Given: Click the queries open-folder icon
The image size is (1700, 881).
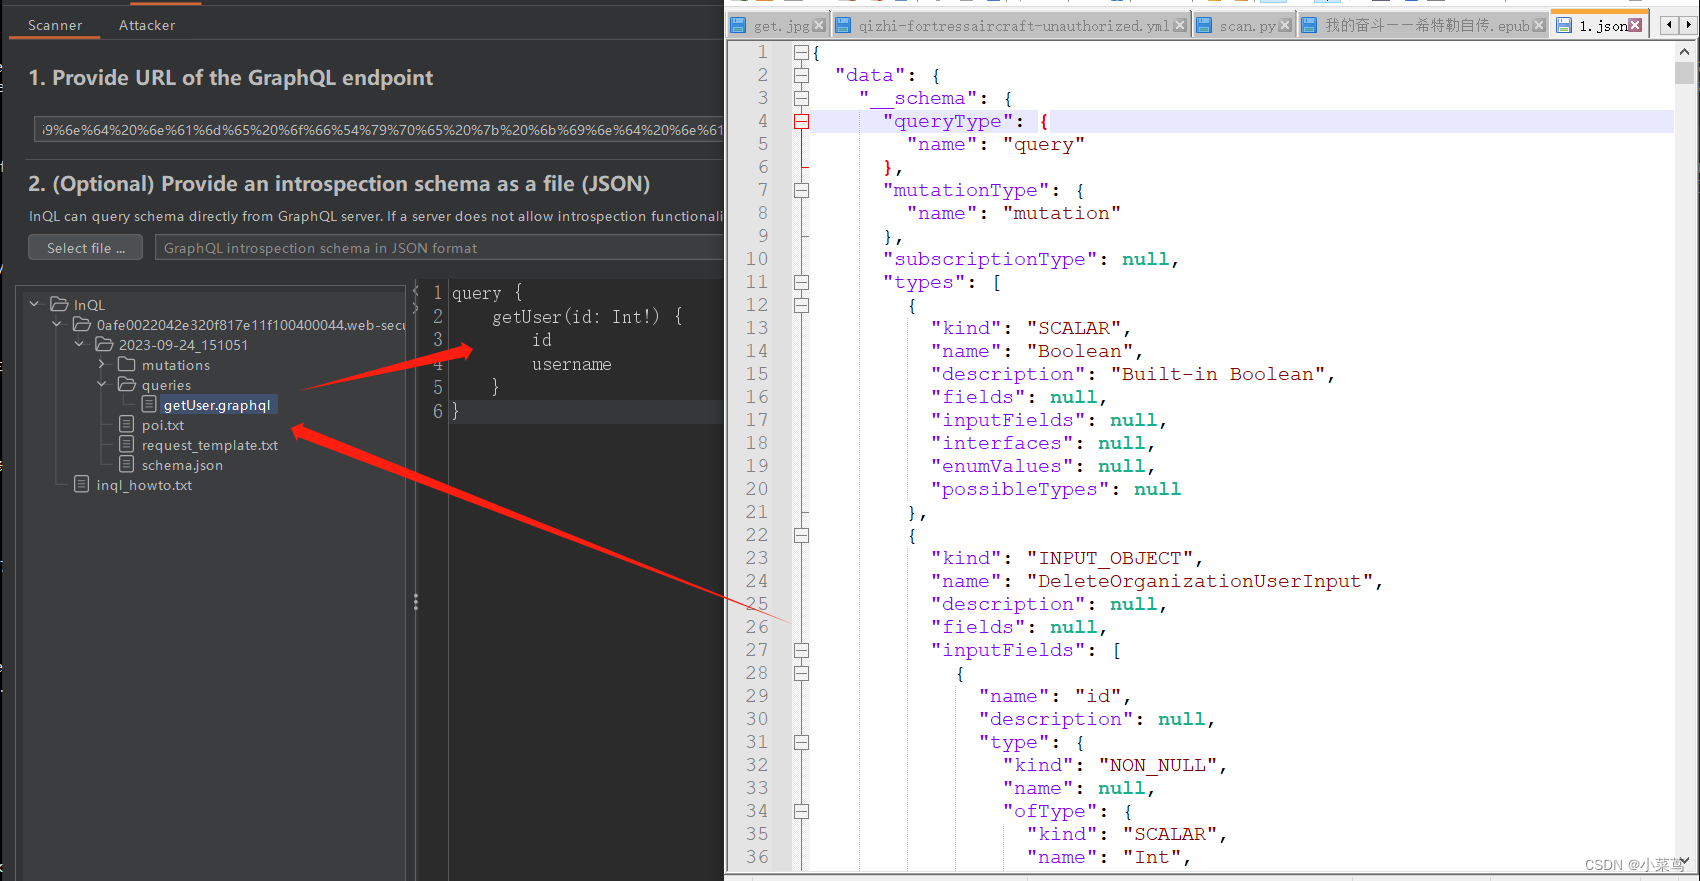Looking at the screenshot, I should click(x=127, y=384).
